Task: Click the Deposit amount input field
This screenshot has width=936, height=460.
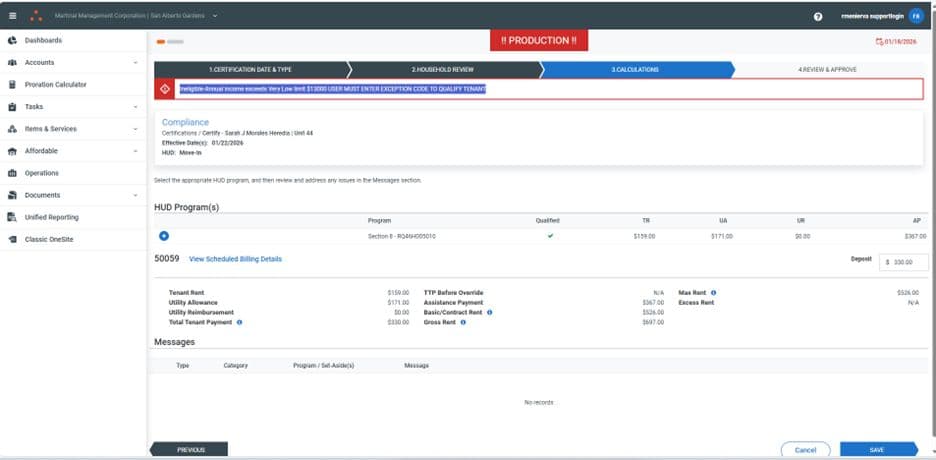Action: (x=904, y=262)
